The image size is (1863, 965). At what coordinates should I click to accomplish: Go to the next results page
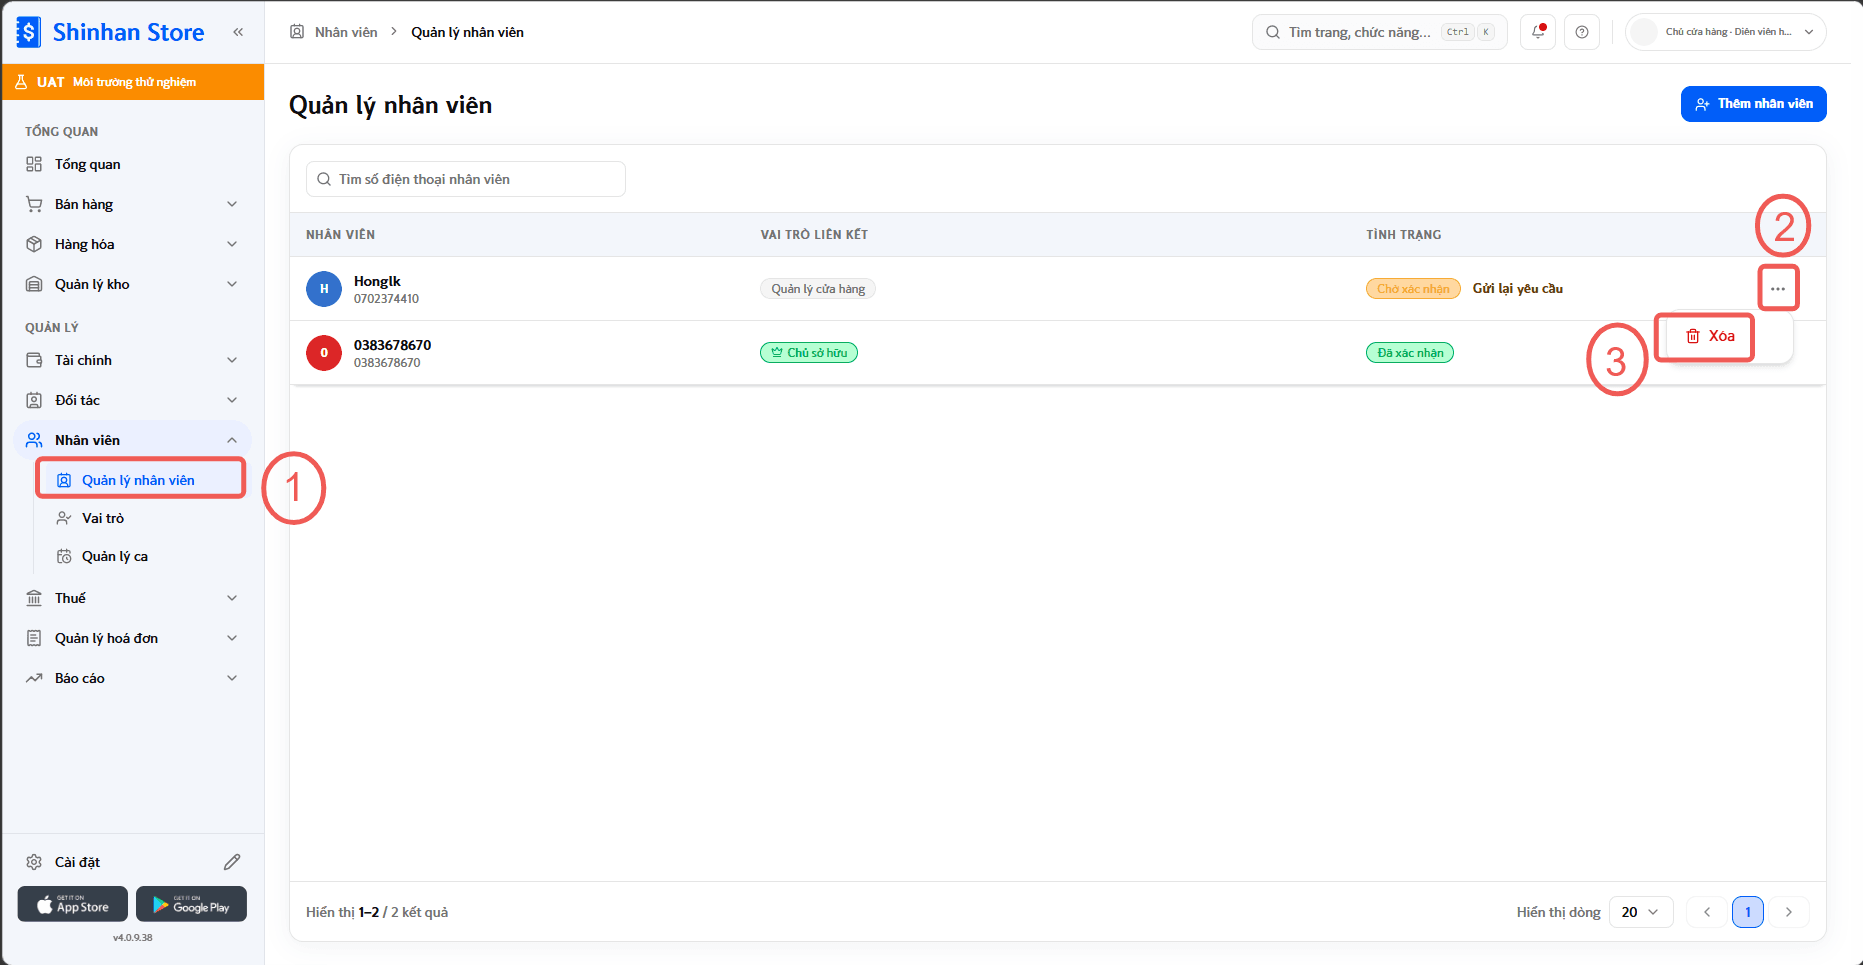coord(1789,912)
